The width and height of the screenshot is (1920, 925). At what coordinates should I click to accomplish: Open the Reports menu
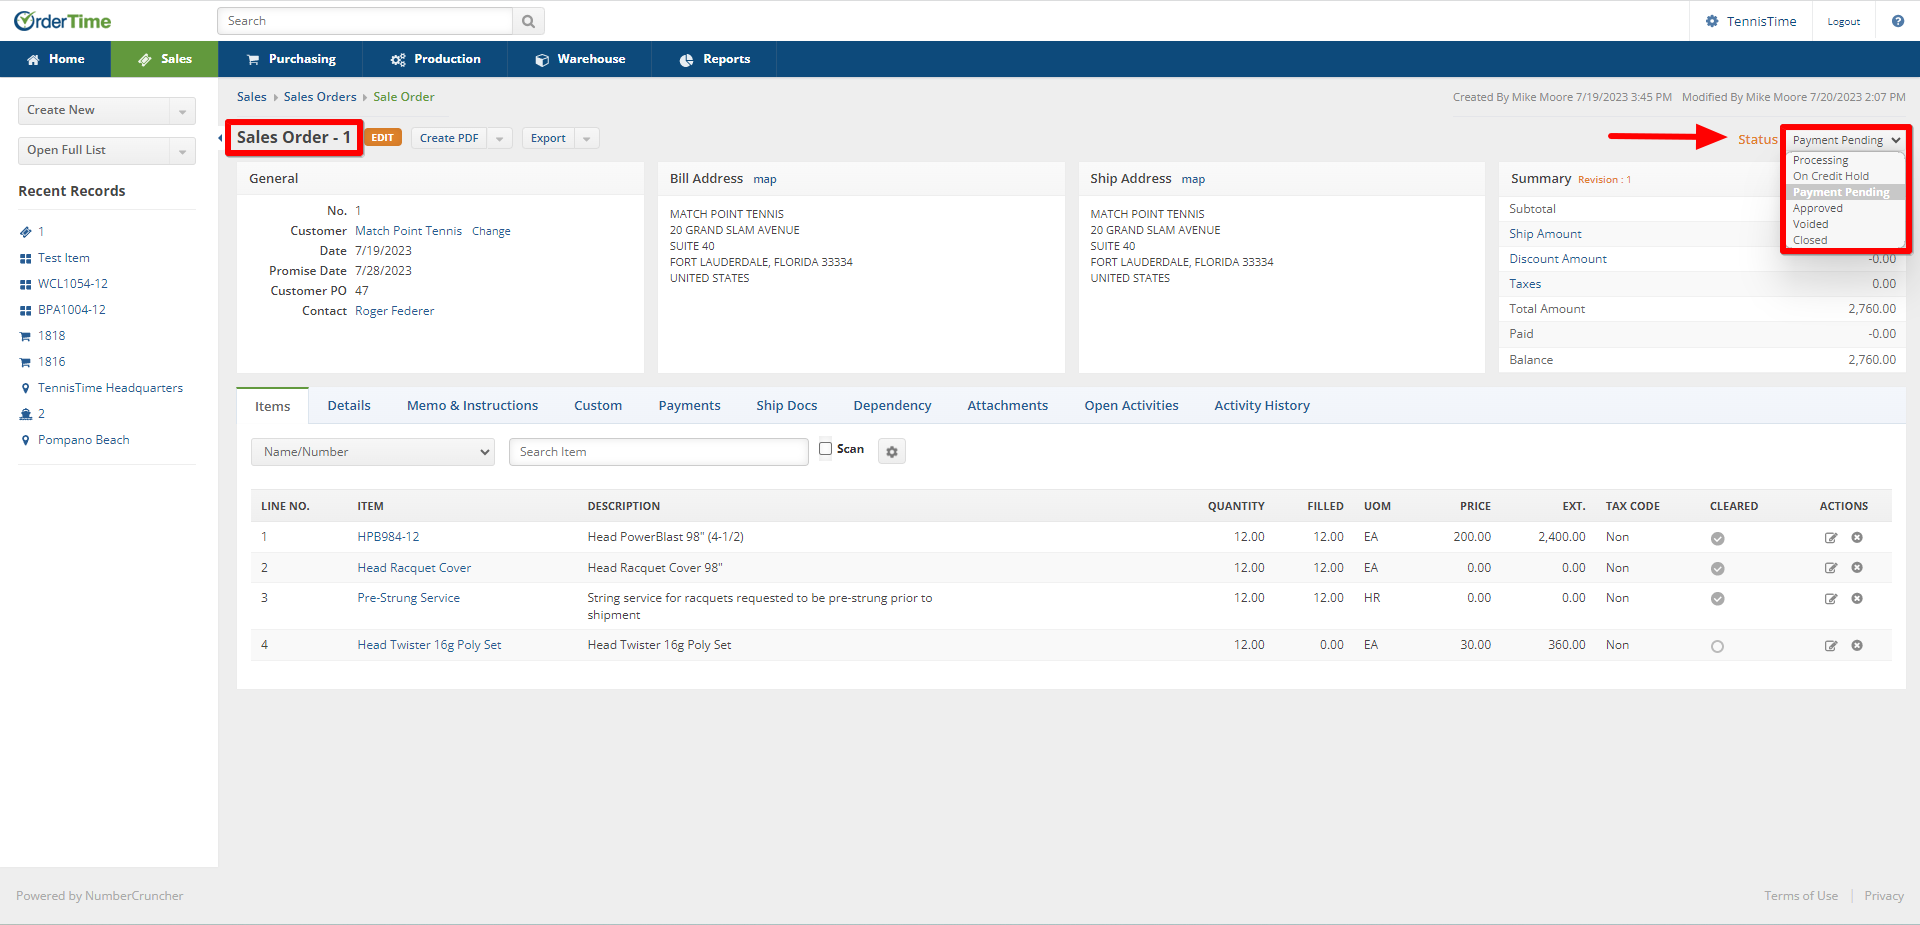(714, 59)
